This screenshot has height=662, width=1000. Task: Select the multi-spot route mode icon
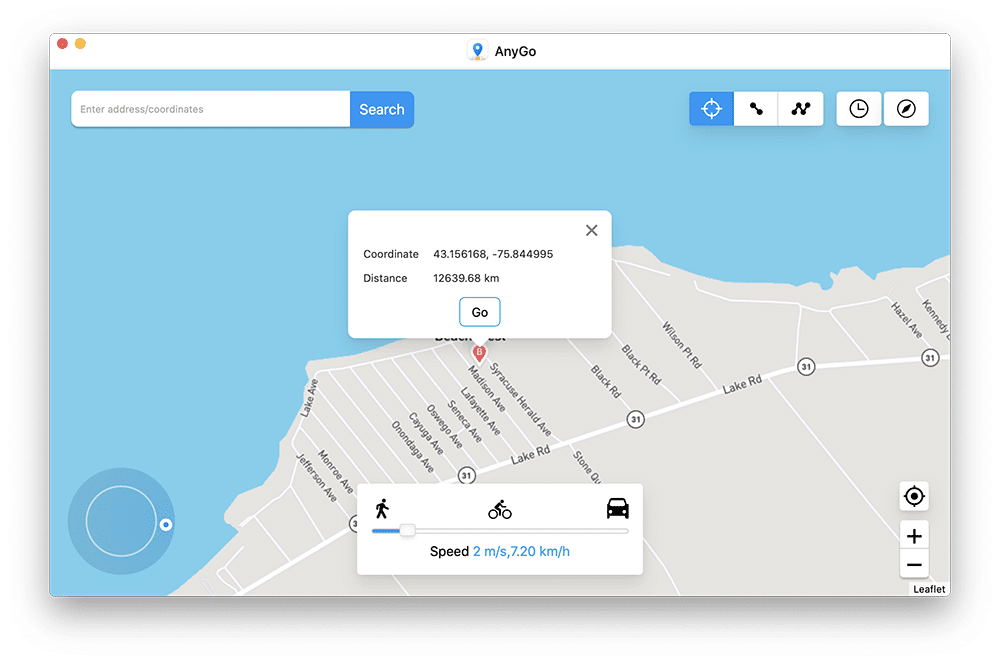point(800,109)
